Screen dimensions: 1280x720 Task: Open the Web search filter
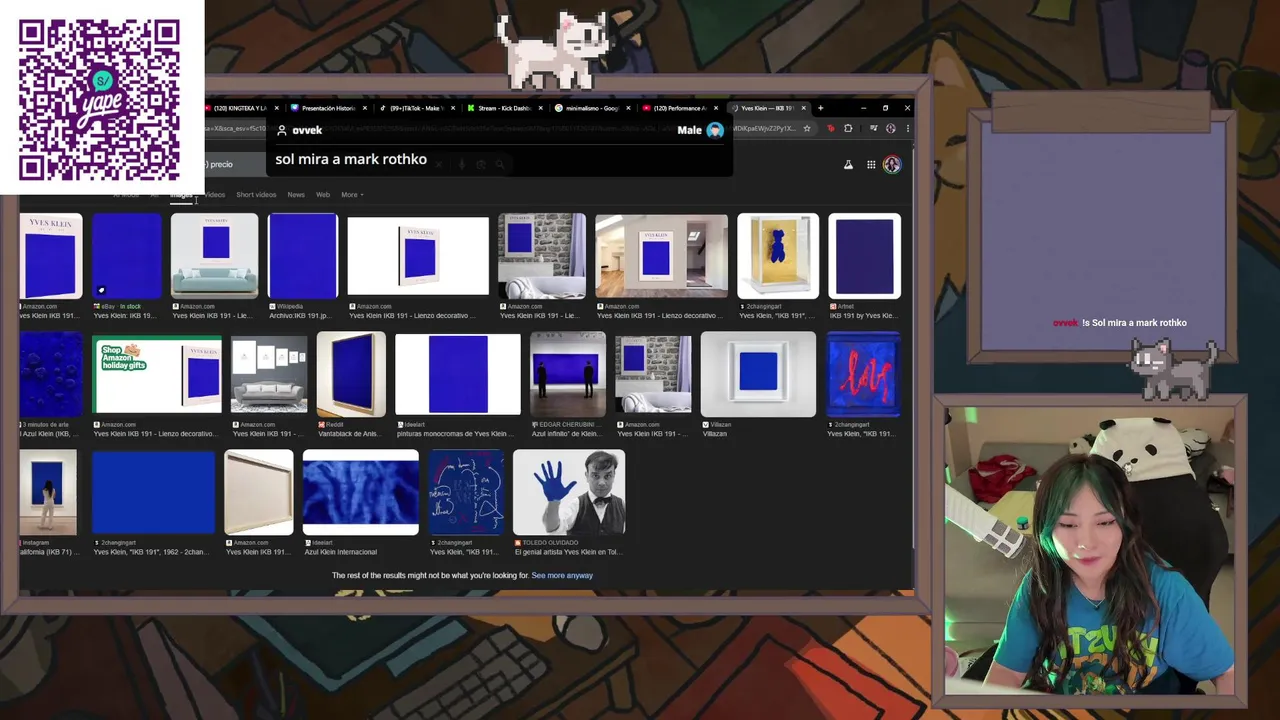click(323, 195)
